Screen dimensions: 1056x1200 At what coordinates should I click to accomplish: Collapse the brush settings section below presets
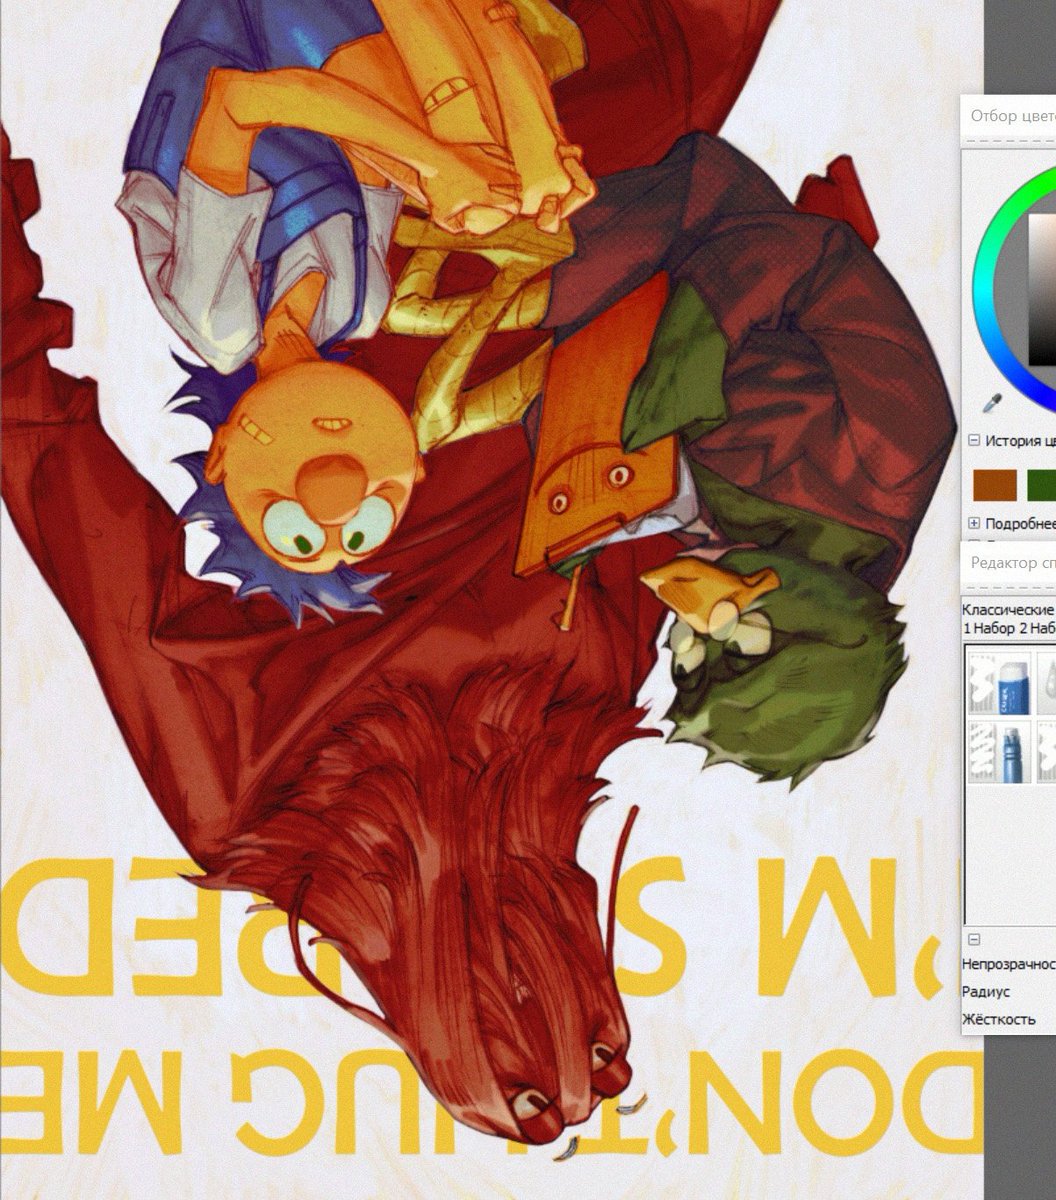(974, 940)
